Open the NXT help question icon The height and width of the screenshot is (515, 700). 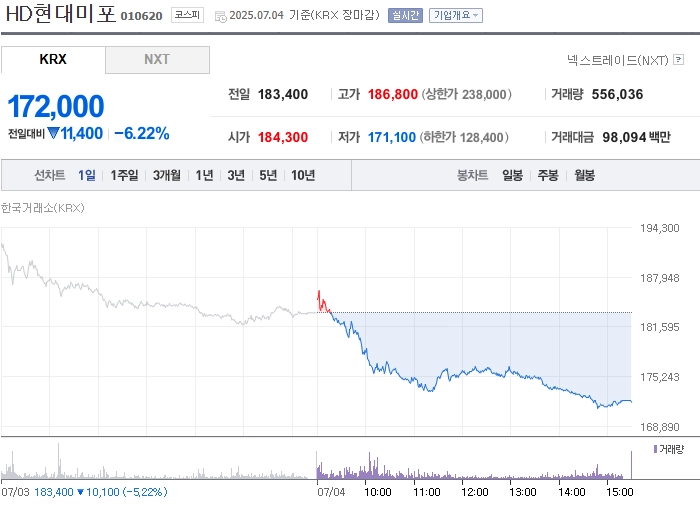679,59
